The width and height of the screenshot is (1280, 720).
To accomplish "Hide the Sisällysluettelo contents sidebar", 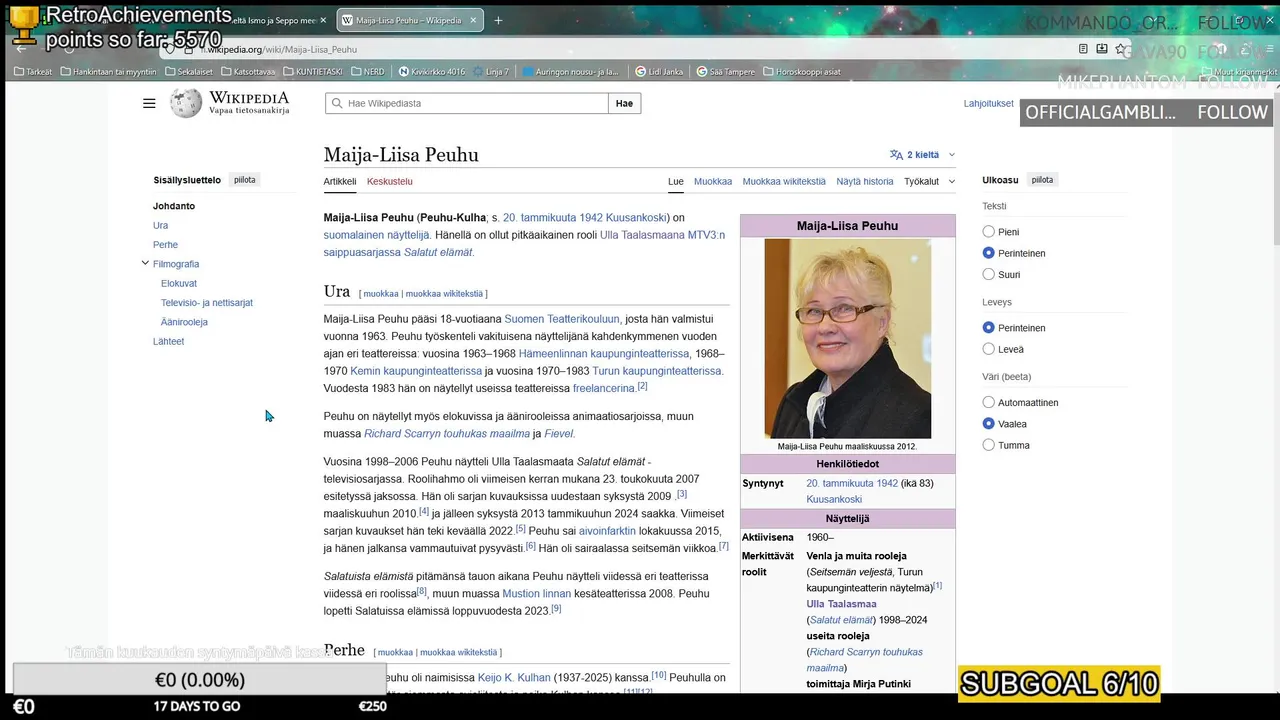I will click(245, 180).
